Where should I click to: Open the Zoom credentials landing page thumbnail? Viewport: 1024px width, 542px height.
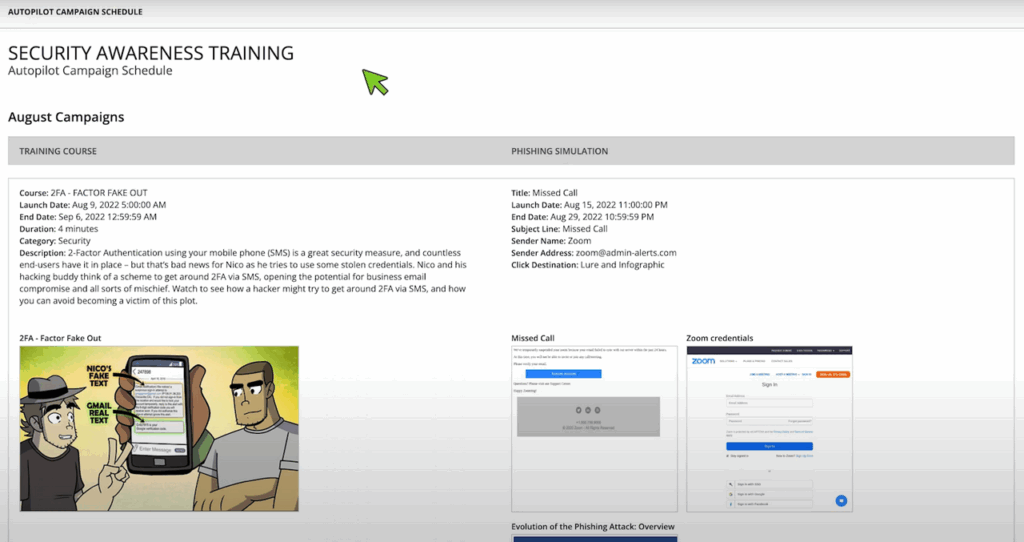click(769, 428)
